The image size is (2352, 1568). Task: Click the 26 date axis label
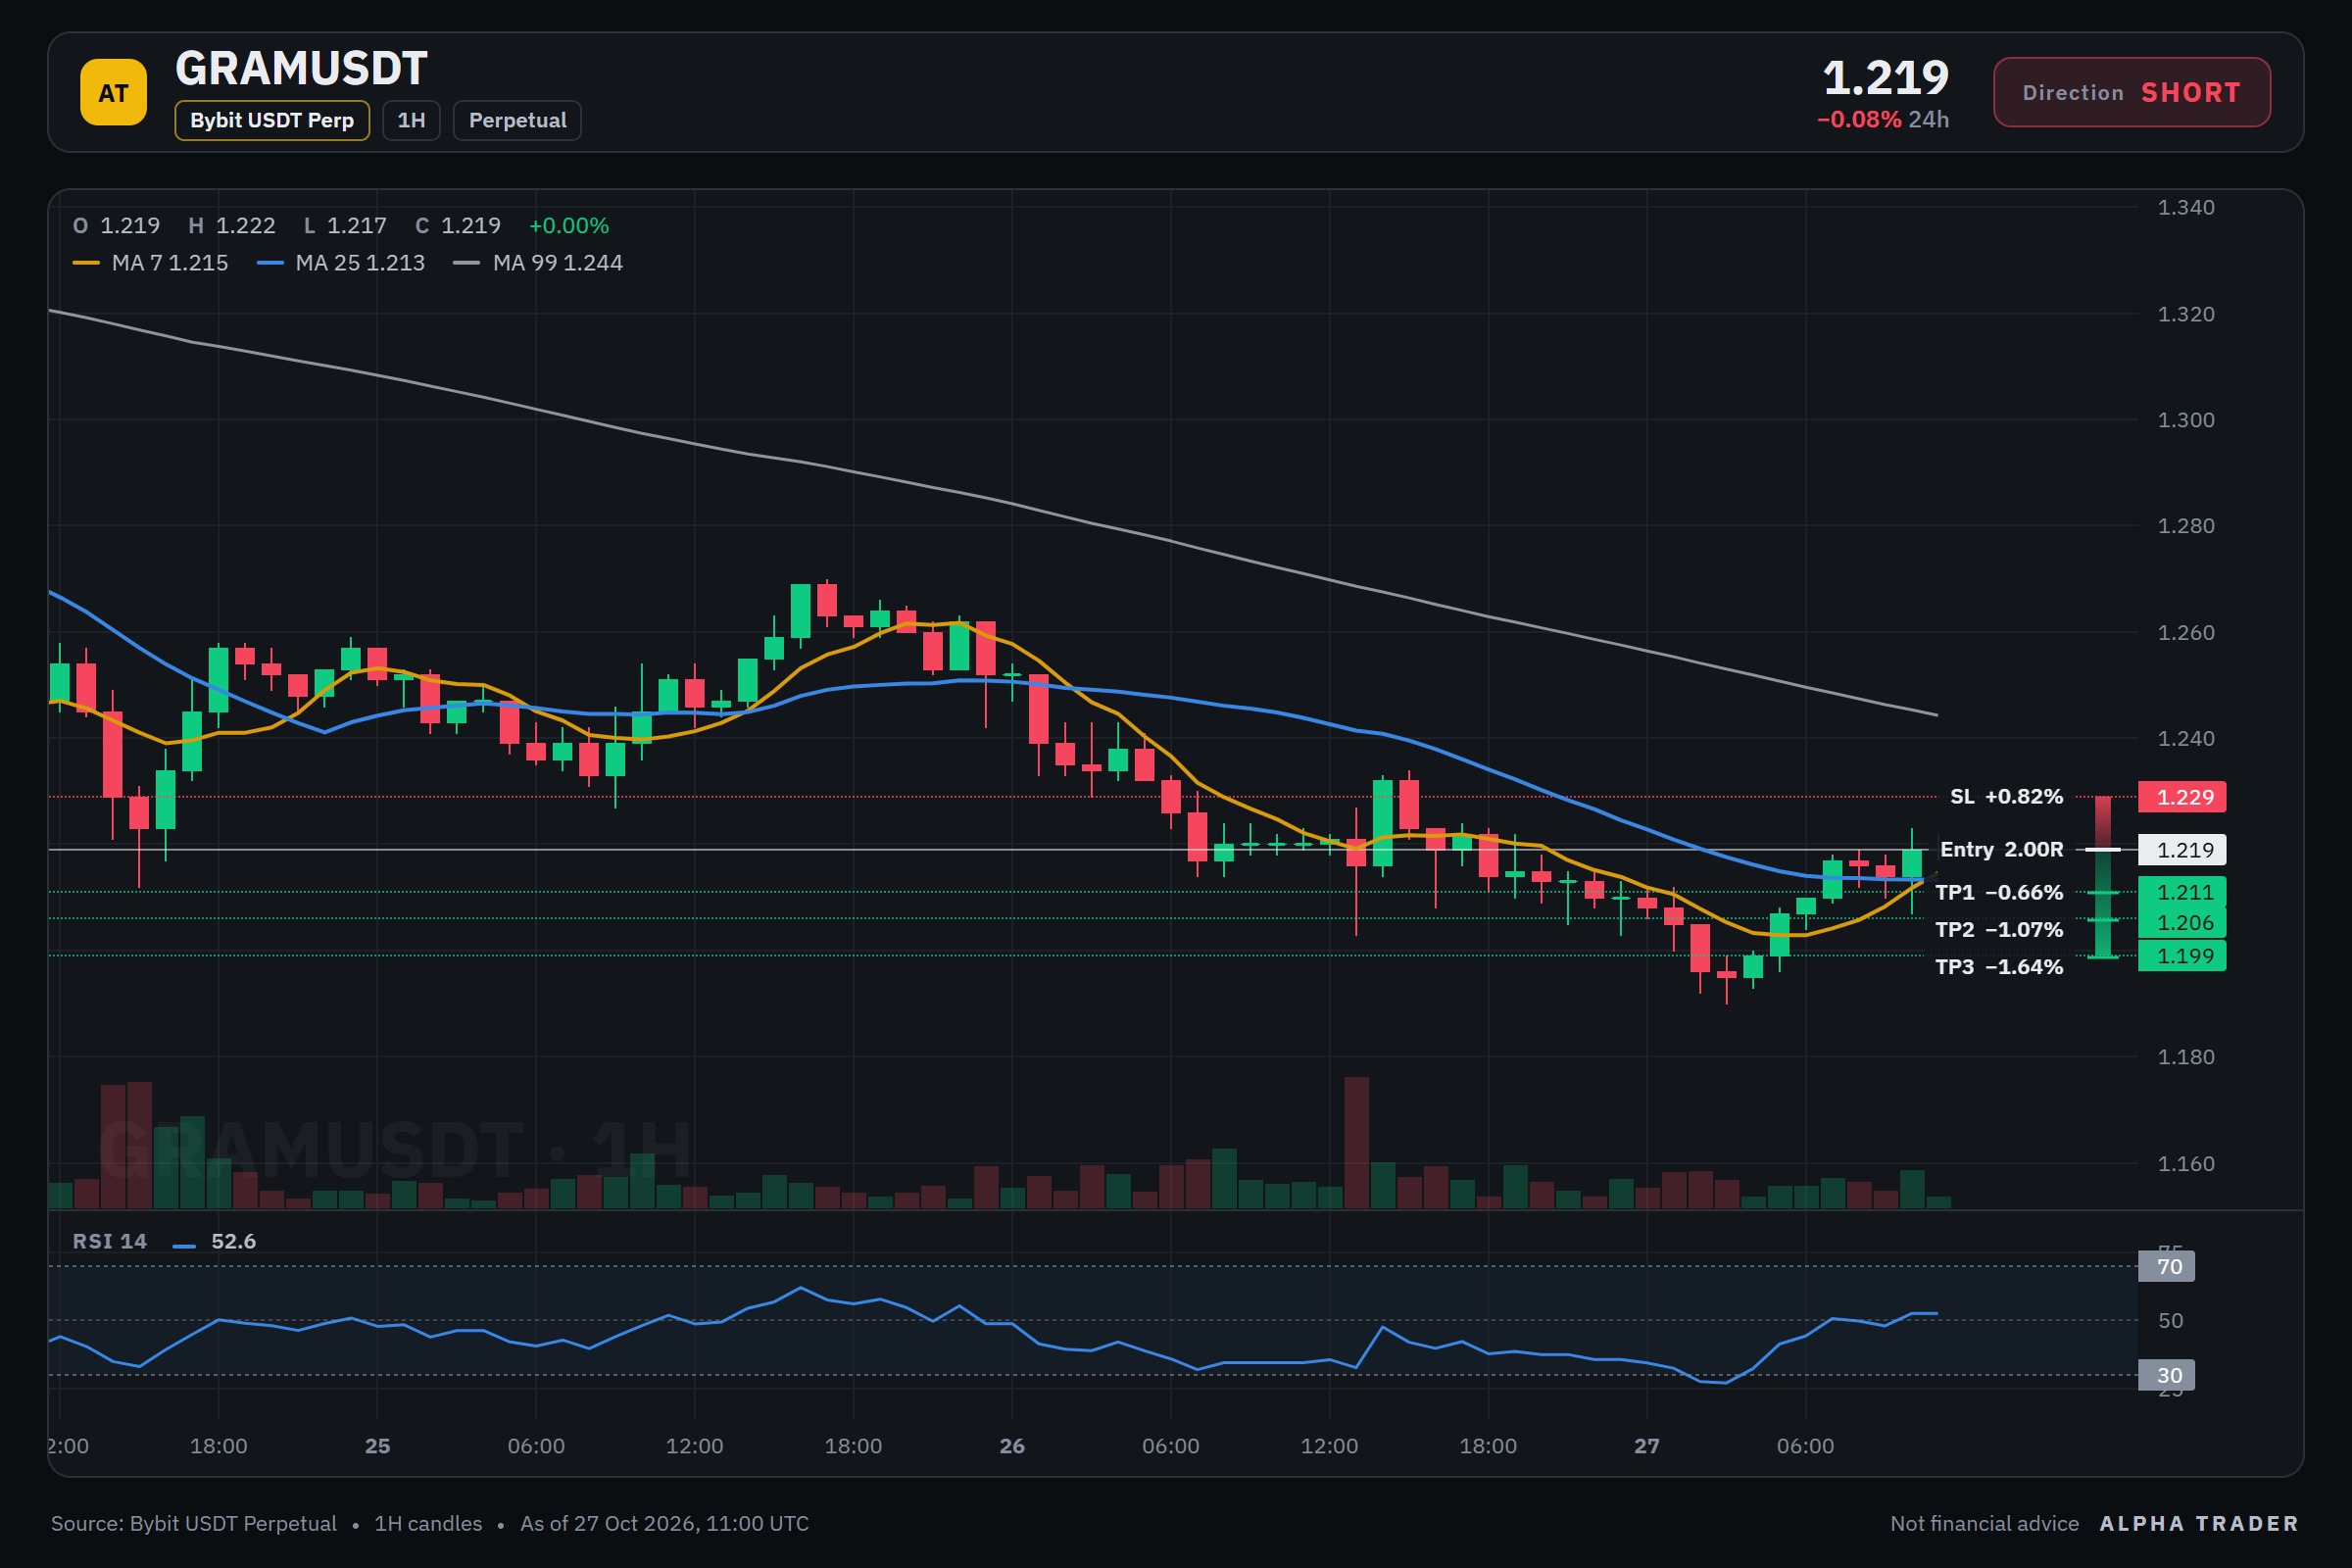click(1012, 1447)
